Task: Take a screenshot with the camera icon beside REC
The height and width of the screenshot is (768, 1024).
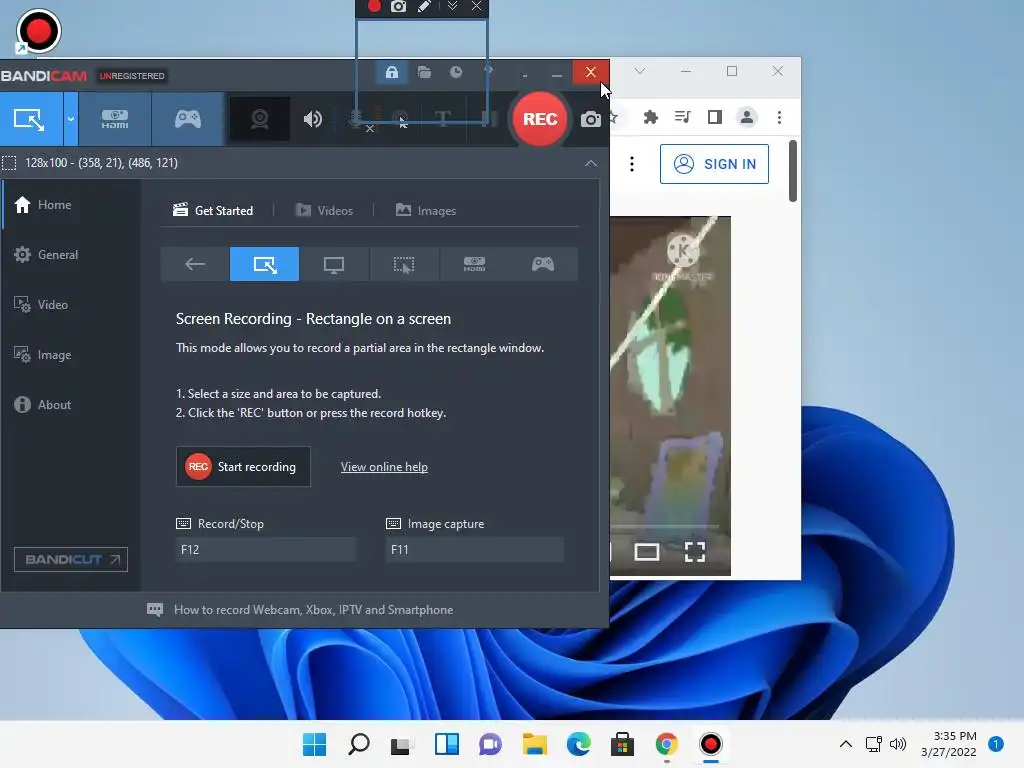Action: (590, 119)
